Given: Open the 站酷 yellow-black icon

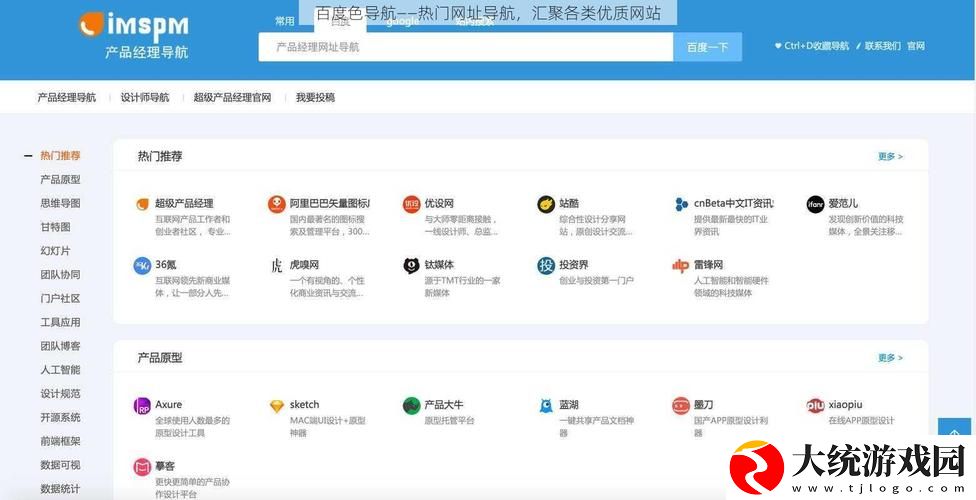Looking at the screenshot, I should point(546,204).
